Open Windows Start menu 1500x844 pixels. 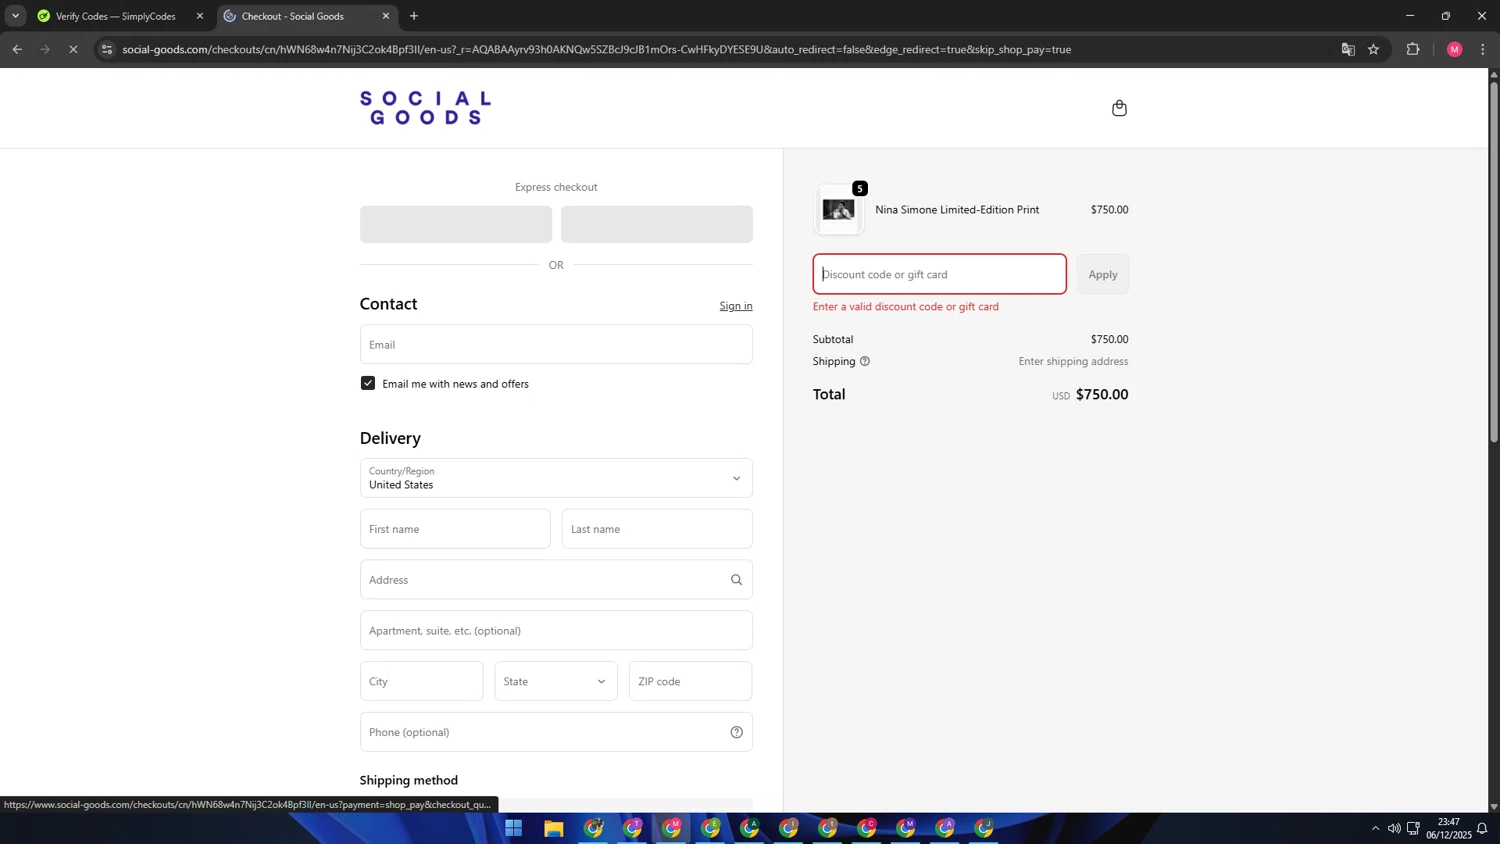(x=514, y=828)
